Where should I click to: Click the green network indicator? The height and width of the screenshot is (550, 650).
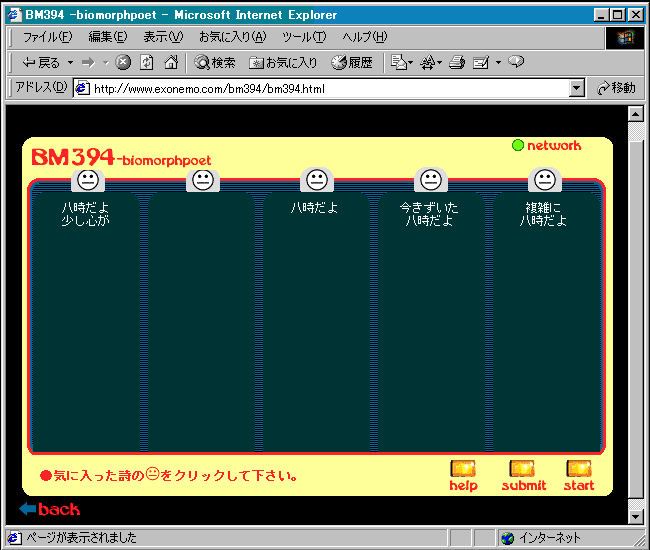pos(518,146)
